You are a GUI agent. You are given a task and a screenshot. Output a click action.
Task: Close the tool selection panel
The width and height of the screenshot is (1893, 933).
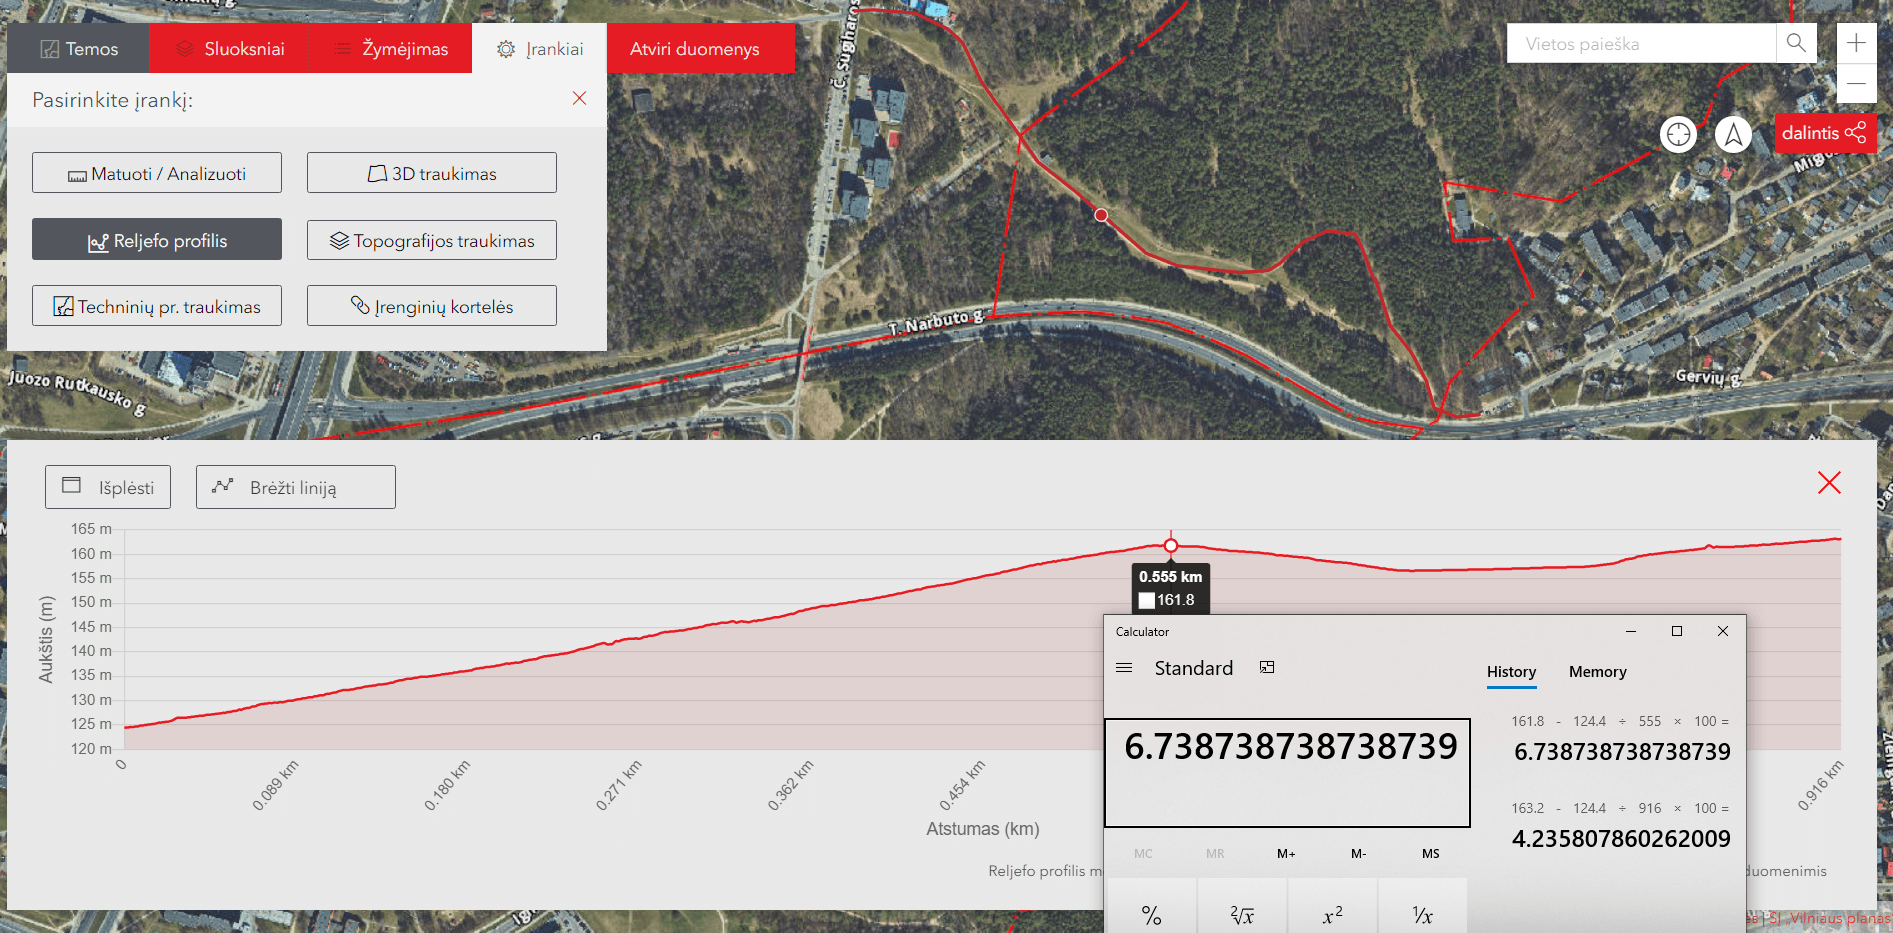[579, 98]
